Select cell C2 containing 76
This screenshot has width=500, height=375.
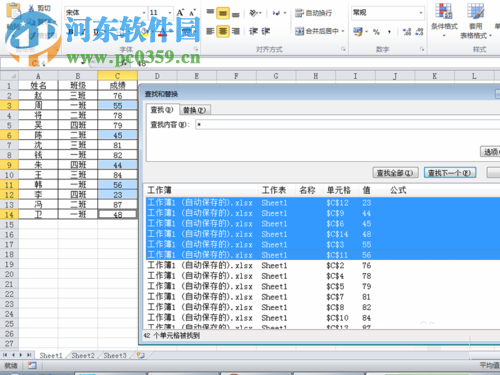click(117, 96)
